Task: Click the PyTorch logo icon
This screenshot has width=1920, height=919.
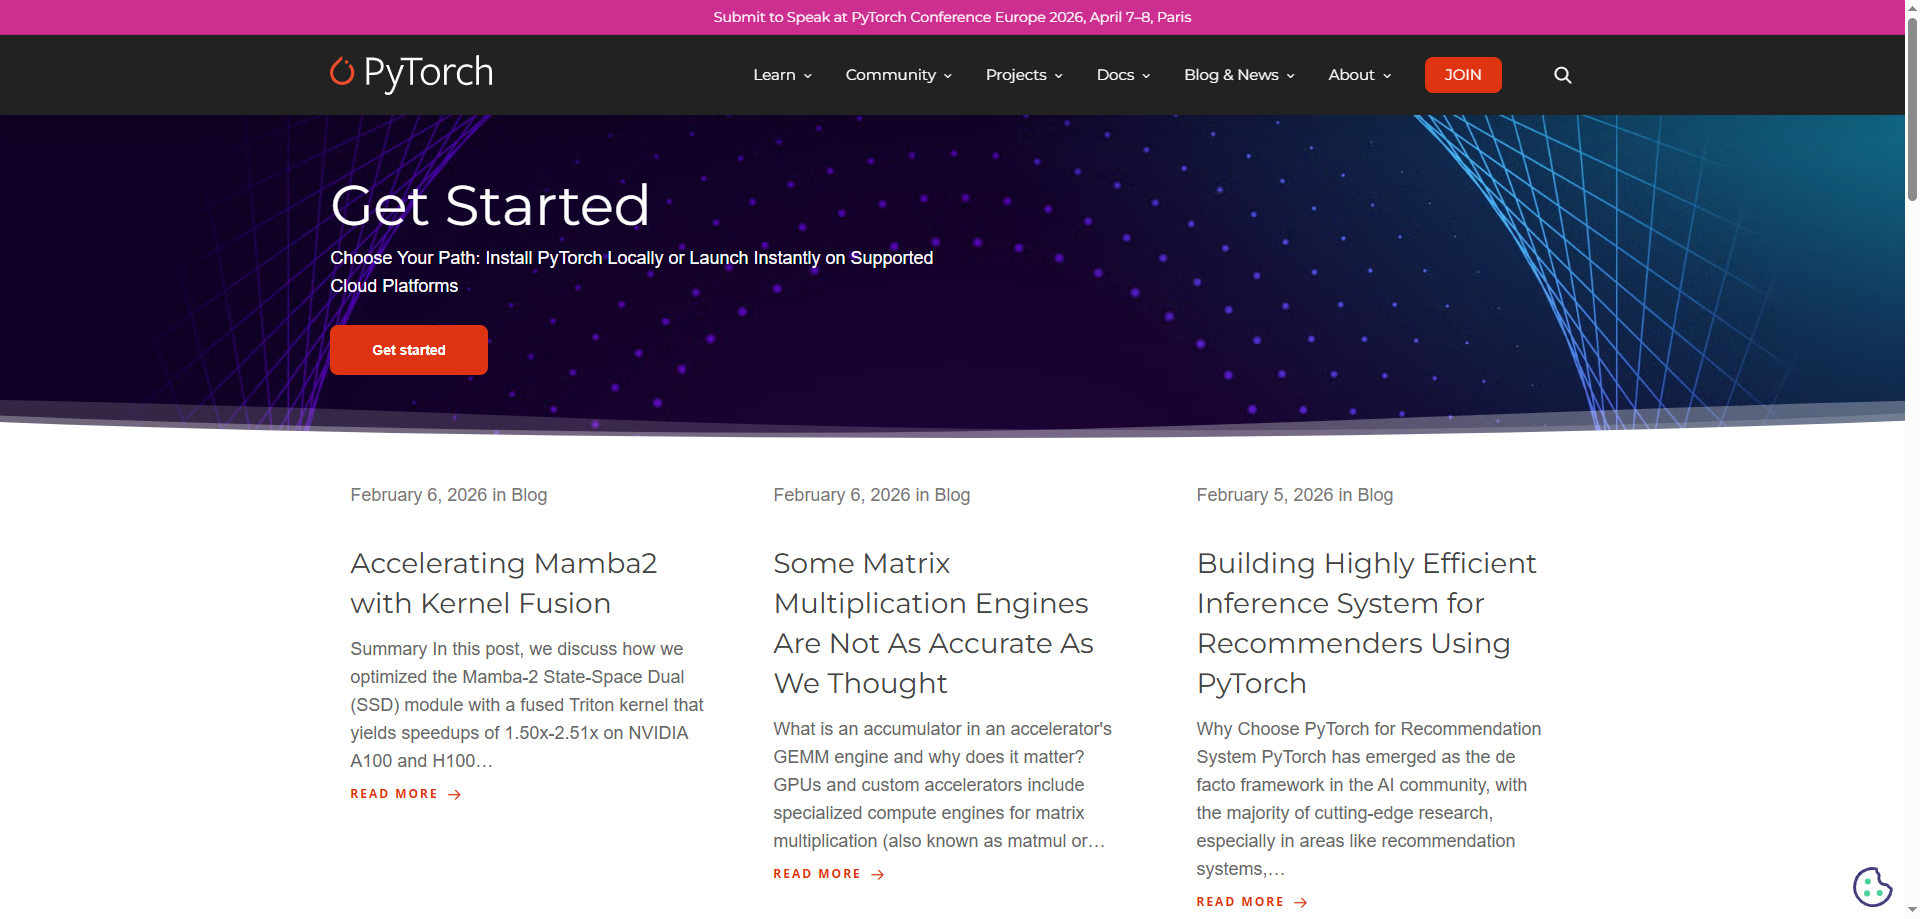Action: [x=343, y=73]
